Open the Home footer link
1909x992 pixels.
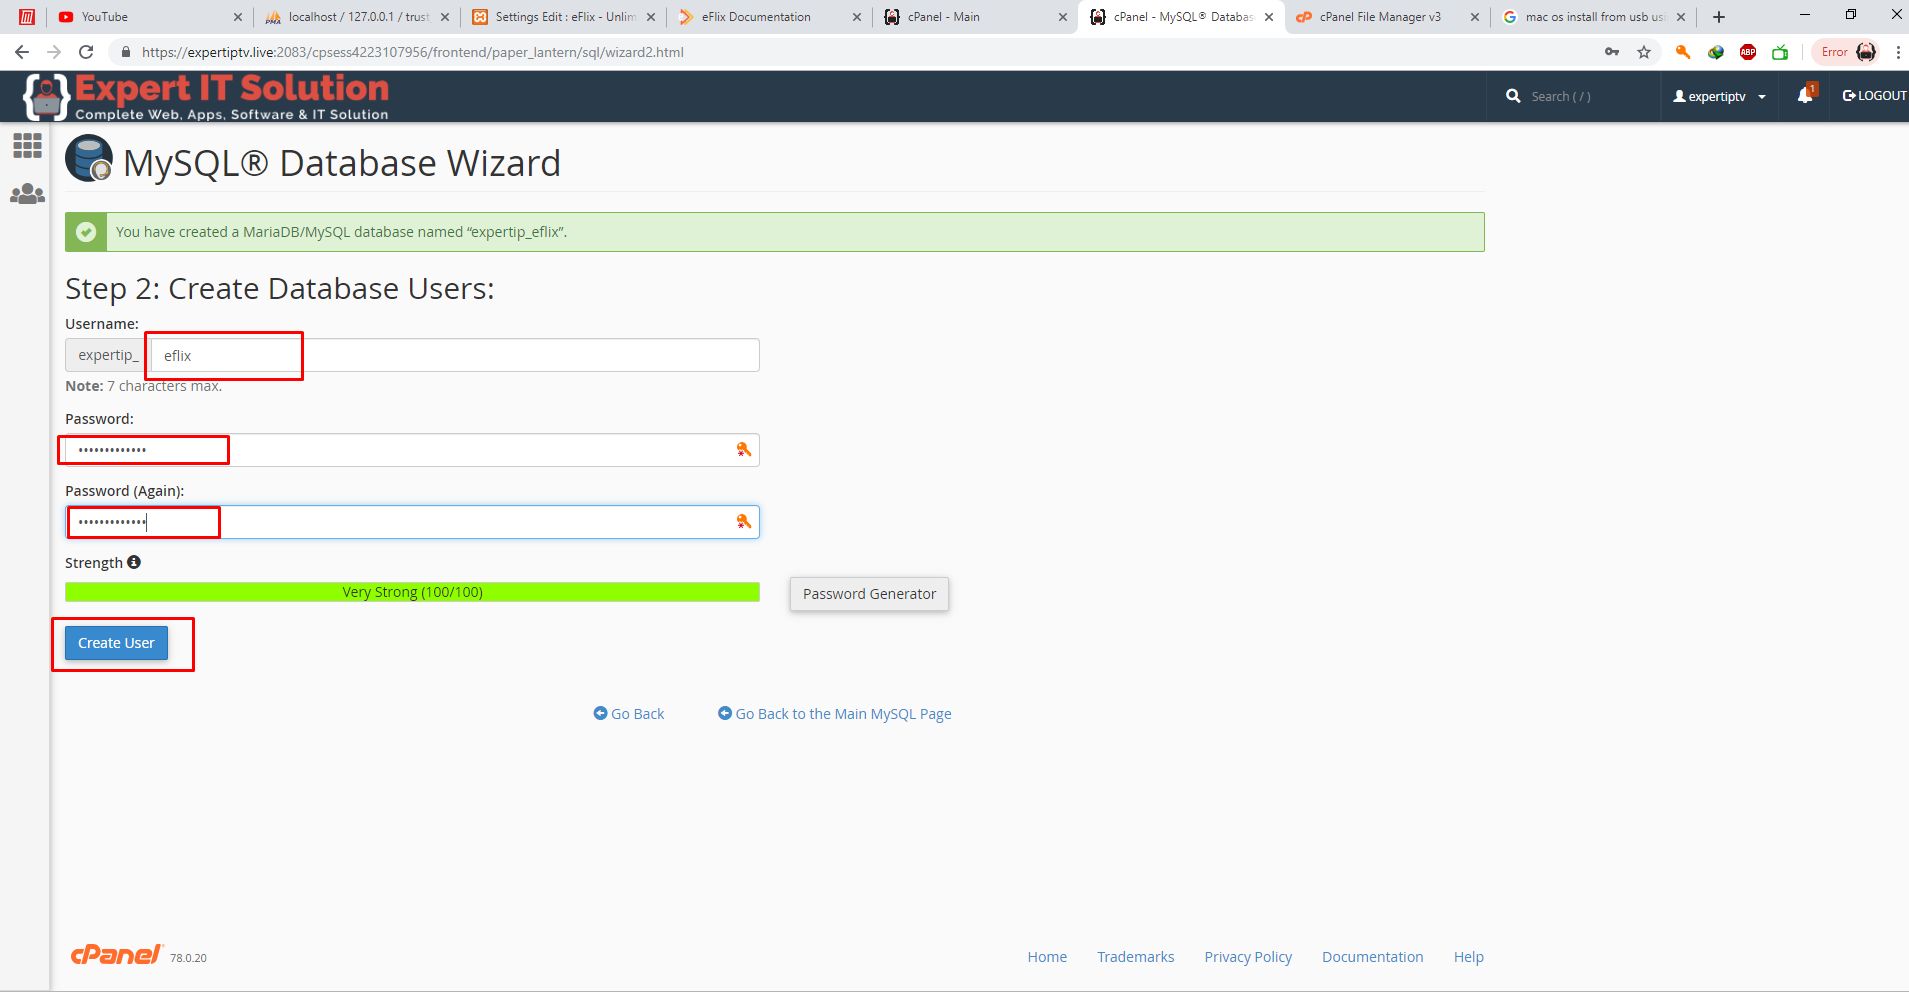pos(1047,957)
